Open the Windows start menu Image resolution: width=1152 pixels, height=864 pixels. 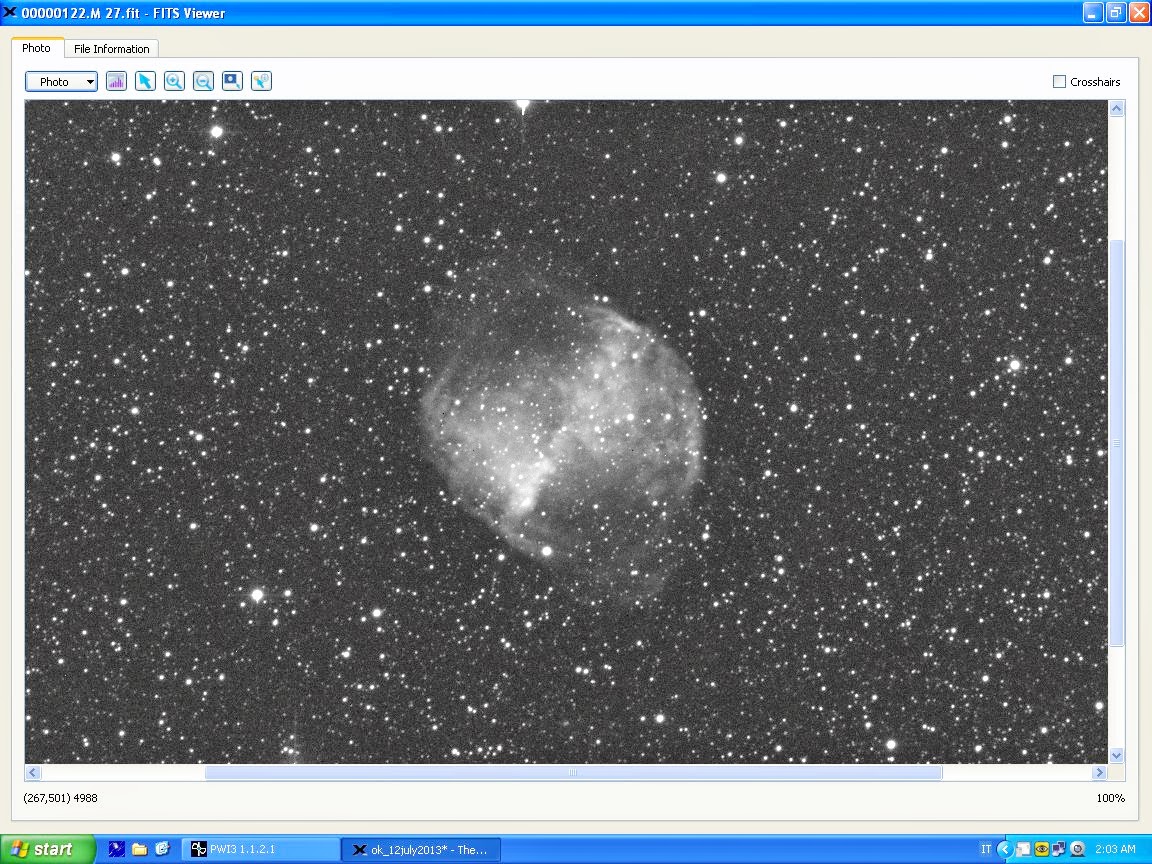click(48, 849)
